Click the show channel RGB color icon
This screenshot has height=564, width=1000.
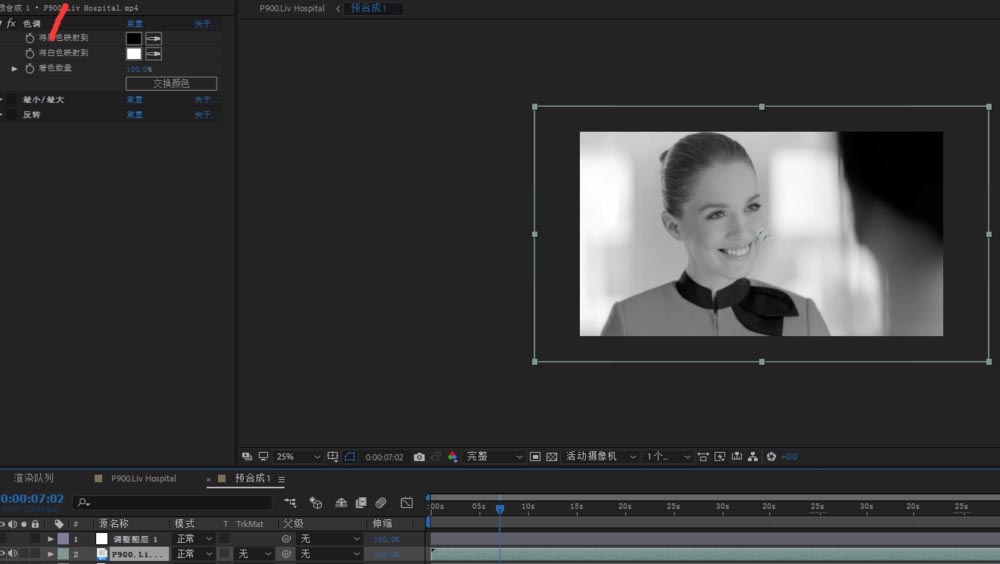[x=452, y=457]
